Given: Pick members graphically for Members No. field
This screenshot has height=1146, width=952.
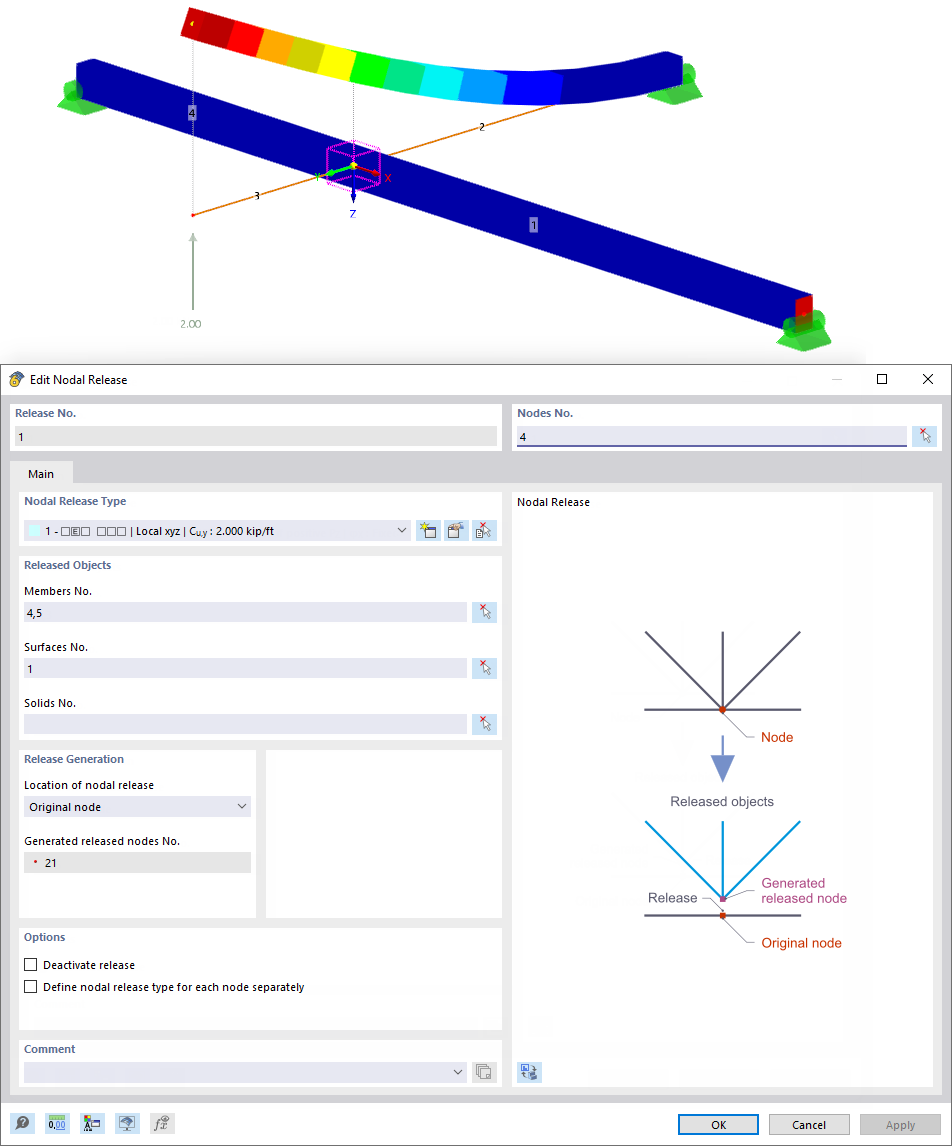Looking at the screenshot, I should click(x=484, y=611).
